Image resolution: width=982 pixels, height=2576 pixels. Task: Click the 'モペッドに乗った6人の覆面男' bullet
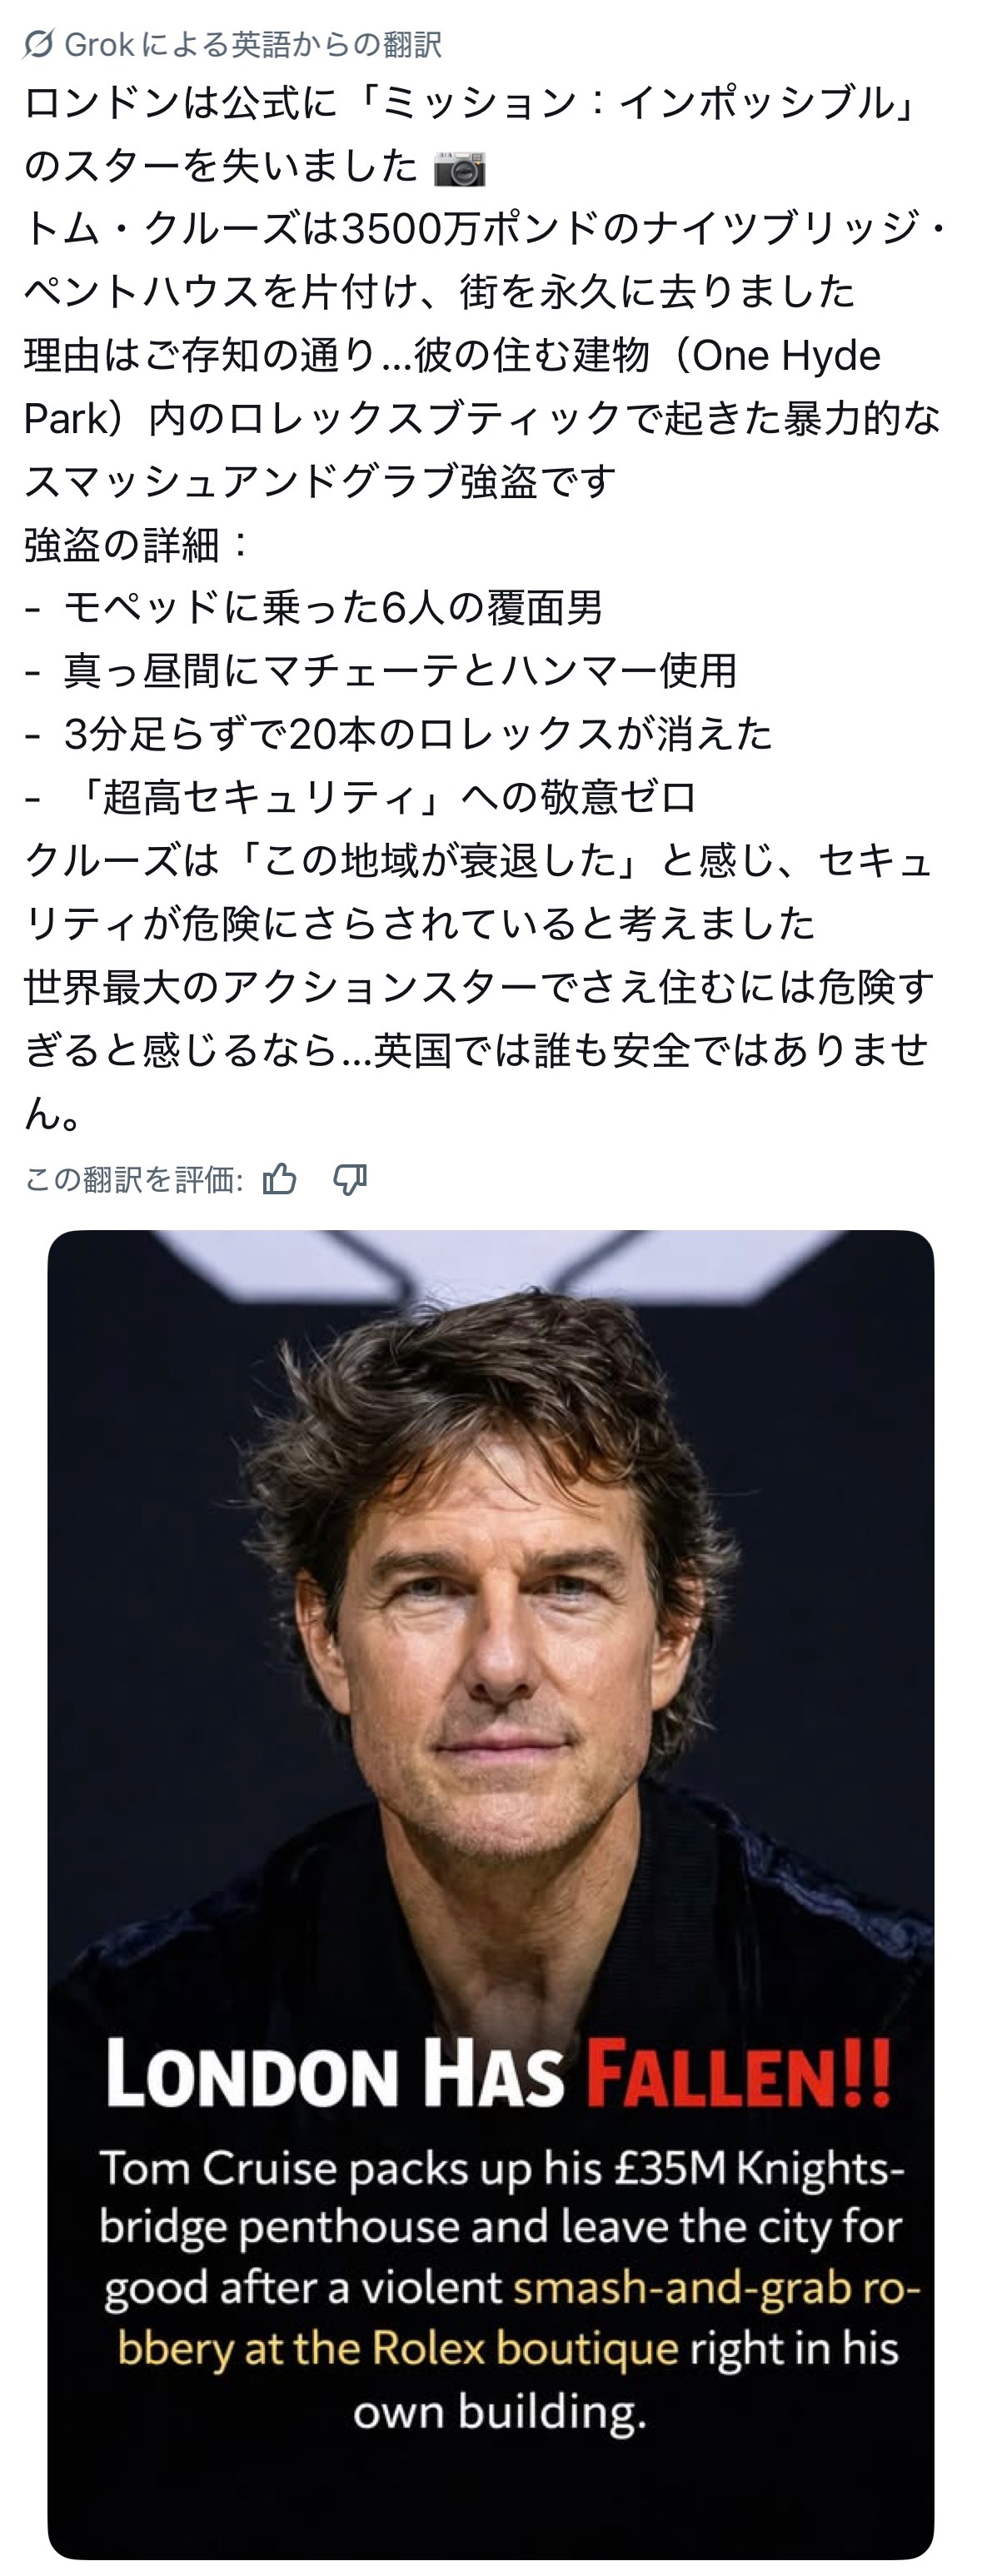click(332, 608)
